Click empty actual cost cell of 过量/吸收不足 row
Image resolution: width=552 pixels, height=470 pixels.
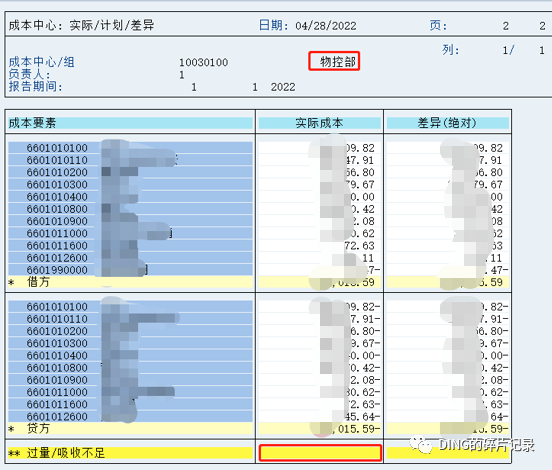320,453
